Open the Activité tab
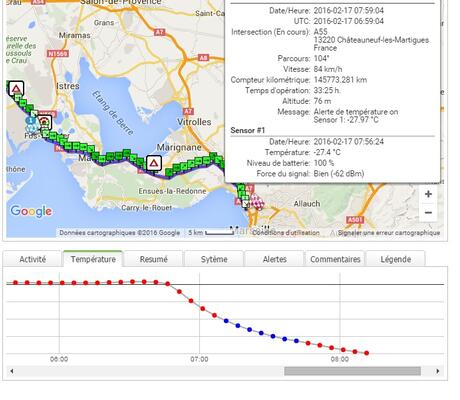 tap(33, 259)
